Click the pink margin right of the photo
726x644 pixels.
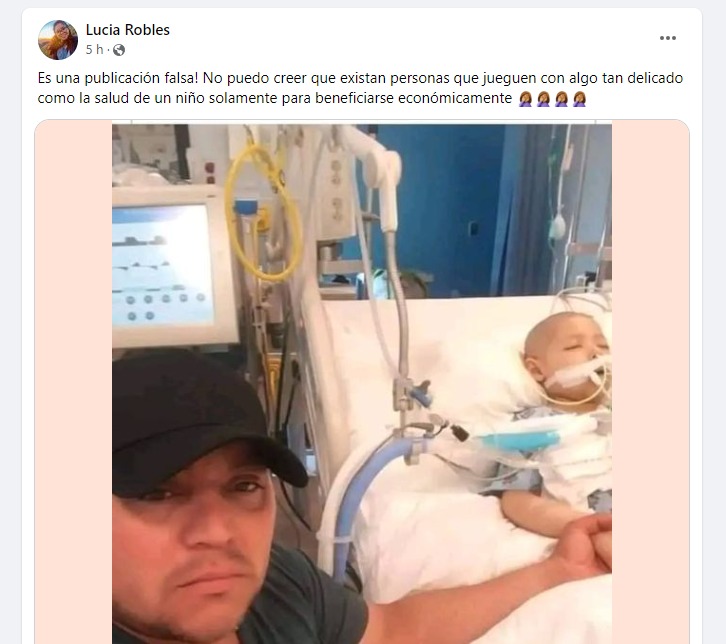[651, 382]
